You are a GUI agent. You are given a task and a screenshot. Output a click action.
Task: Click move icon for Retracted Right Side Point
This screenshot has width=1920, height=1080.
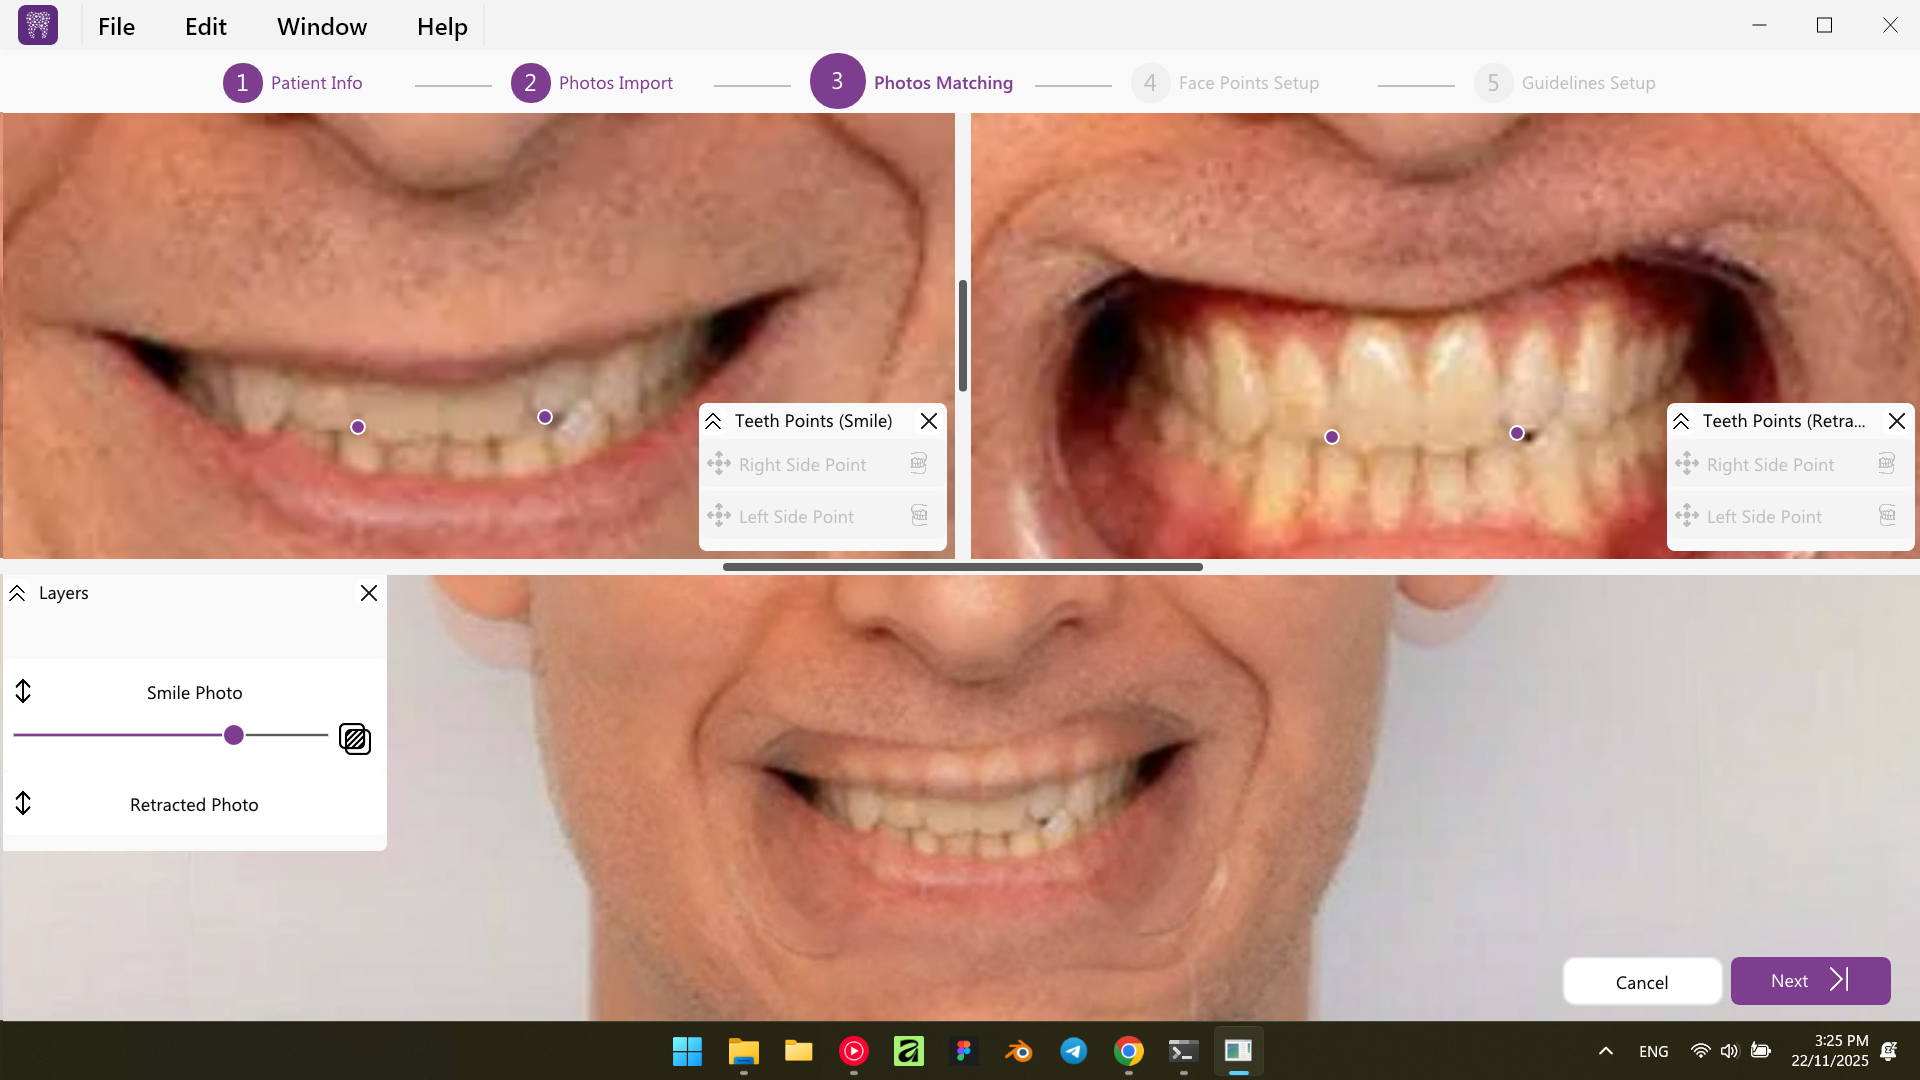(1687, 464)
